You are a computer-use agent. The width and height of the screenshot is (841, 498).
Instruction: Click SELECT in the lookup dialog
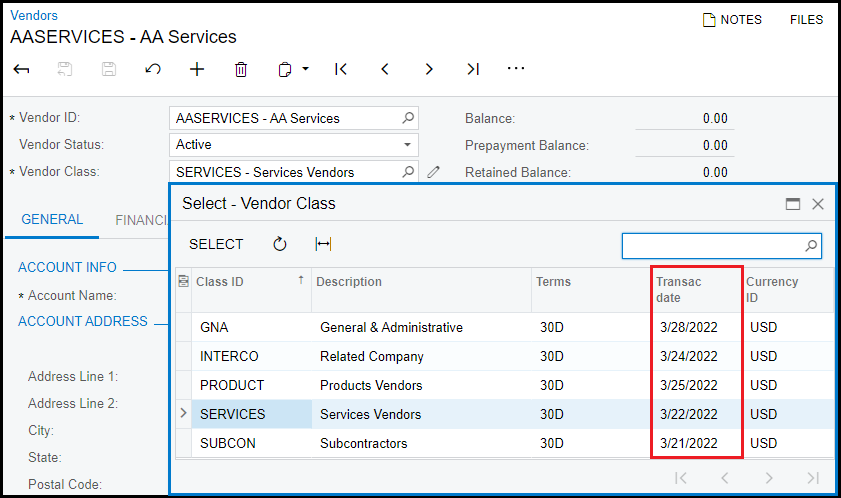[x=216, y=244]
